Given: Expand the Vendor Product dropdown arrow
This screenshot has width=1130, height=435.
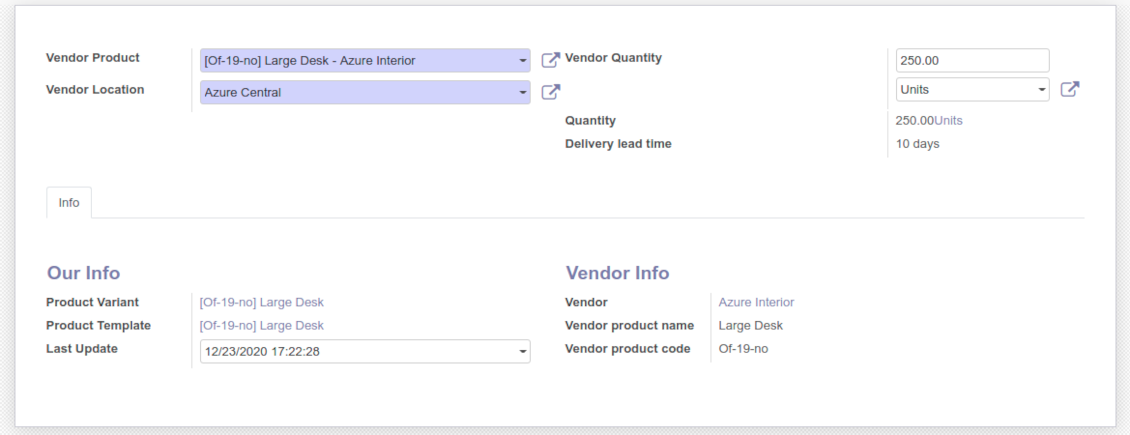Looking at the screenshot, I should (522, 61).
